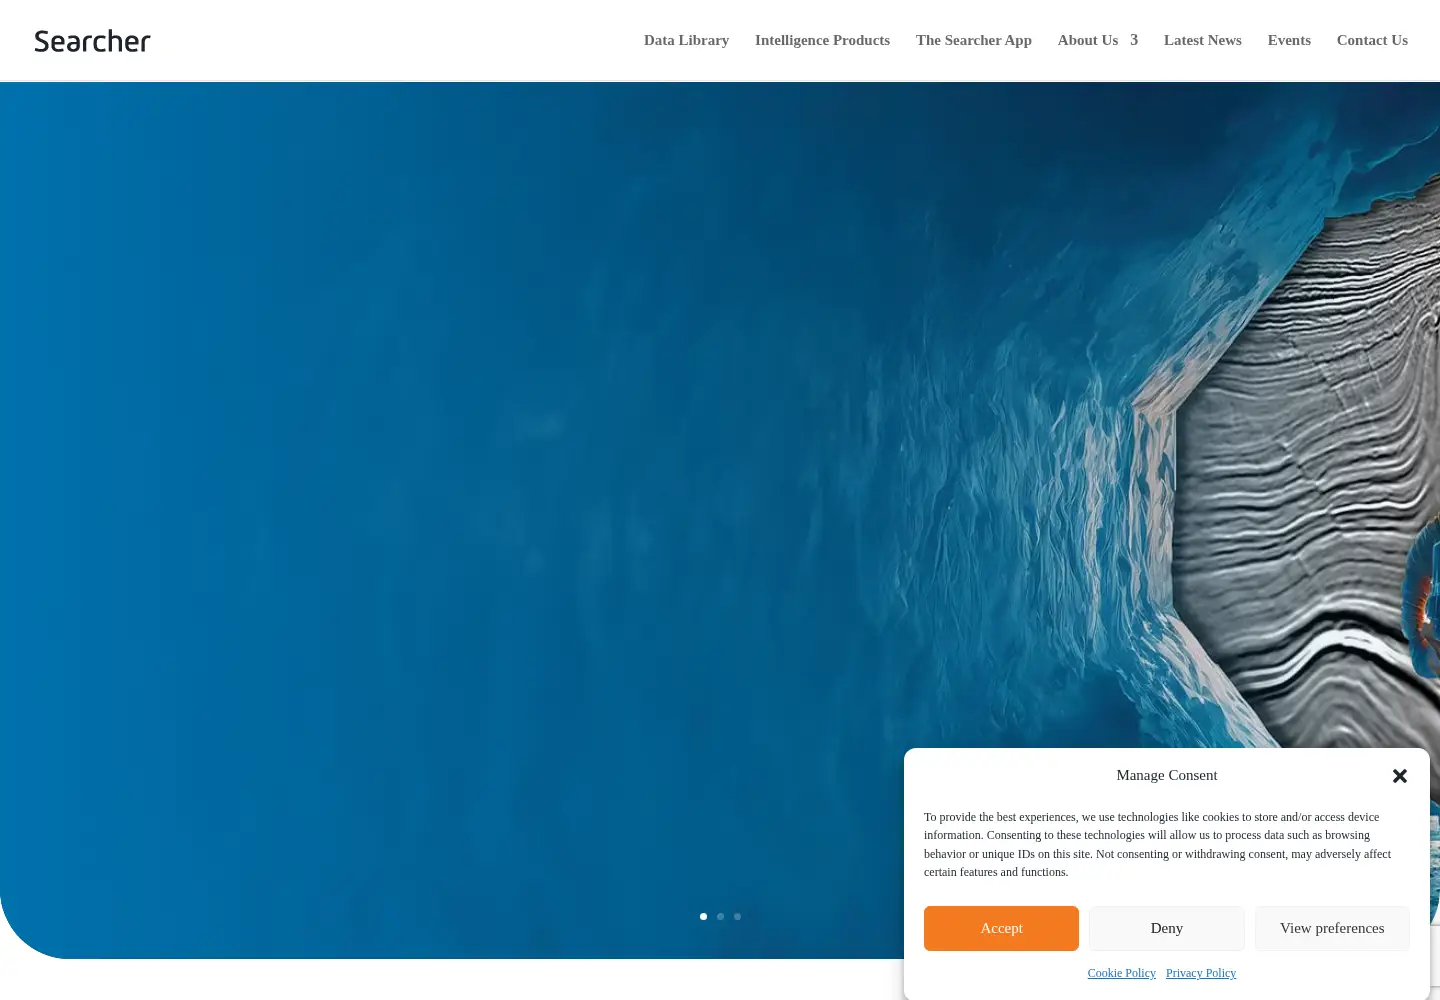Open View preferences for cookies
The image size is (1440, 1000).
tap(1332, 928)
